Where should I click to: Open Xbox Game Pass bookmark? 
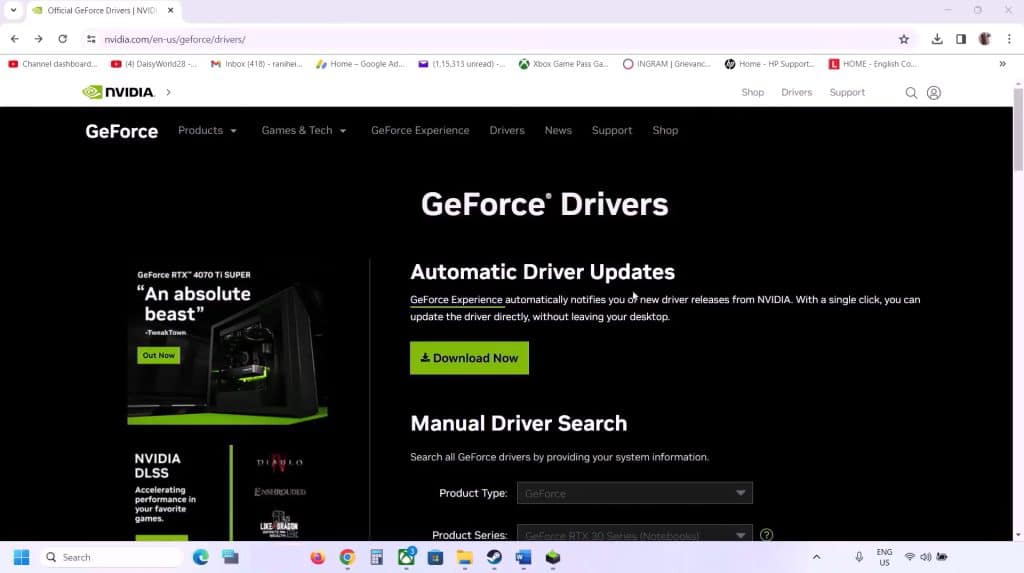563,64
